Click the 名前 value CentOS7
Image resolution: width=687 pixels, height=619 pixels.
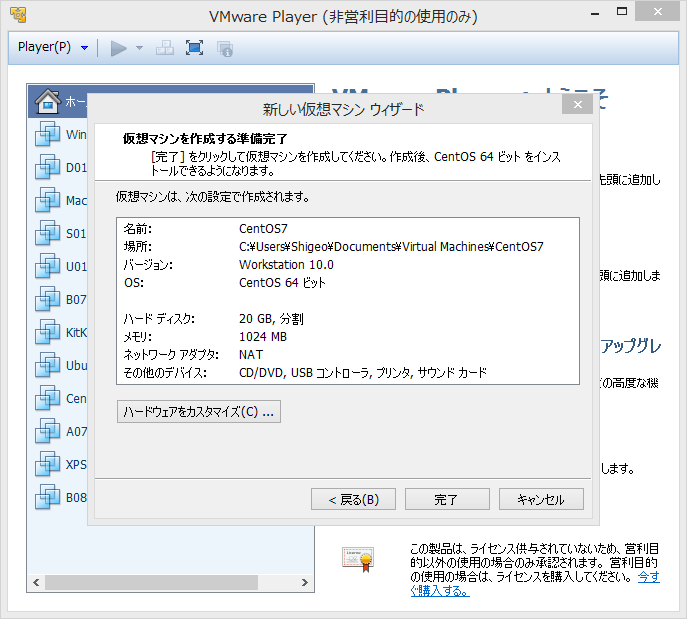(263, 229)
